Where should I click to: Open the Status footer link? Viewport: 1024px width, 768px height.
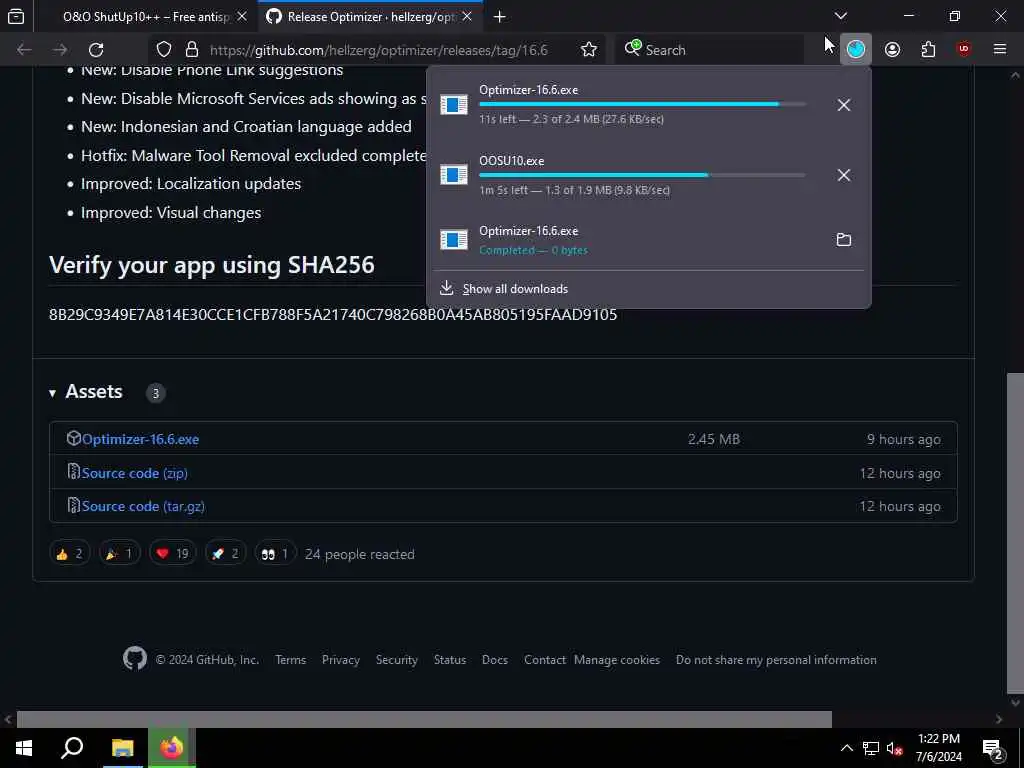coord(450,660)
